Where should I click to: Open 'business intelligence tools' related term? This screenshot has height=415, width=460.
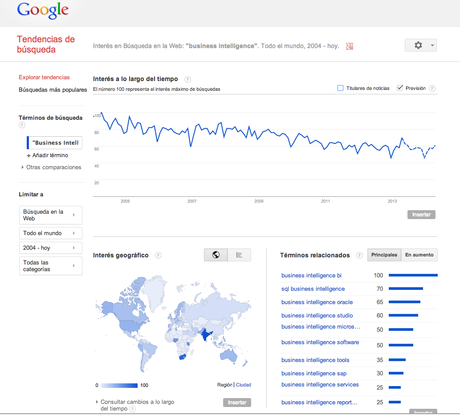(x=315, y=360)
